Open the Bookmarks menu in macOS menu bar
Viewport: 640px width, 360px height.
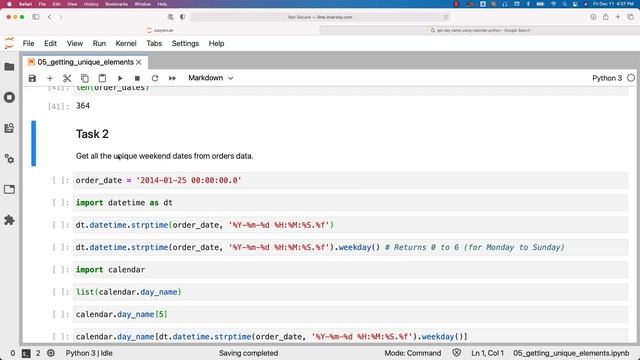click(x=116, y=4)
